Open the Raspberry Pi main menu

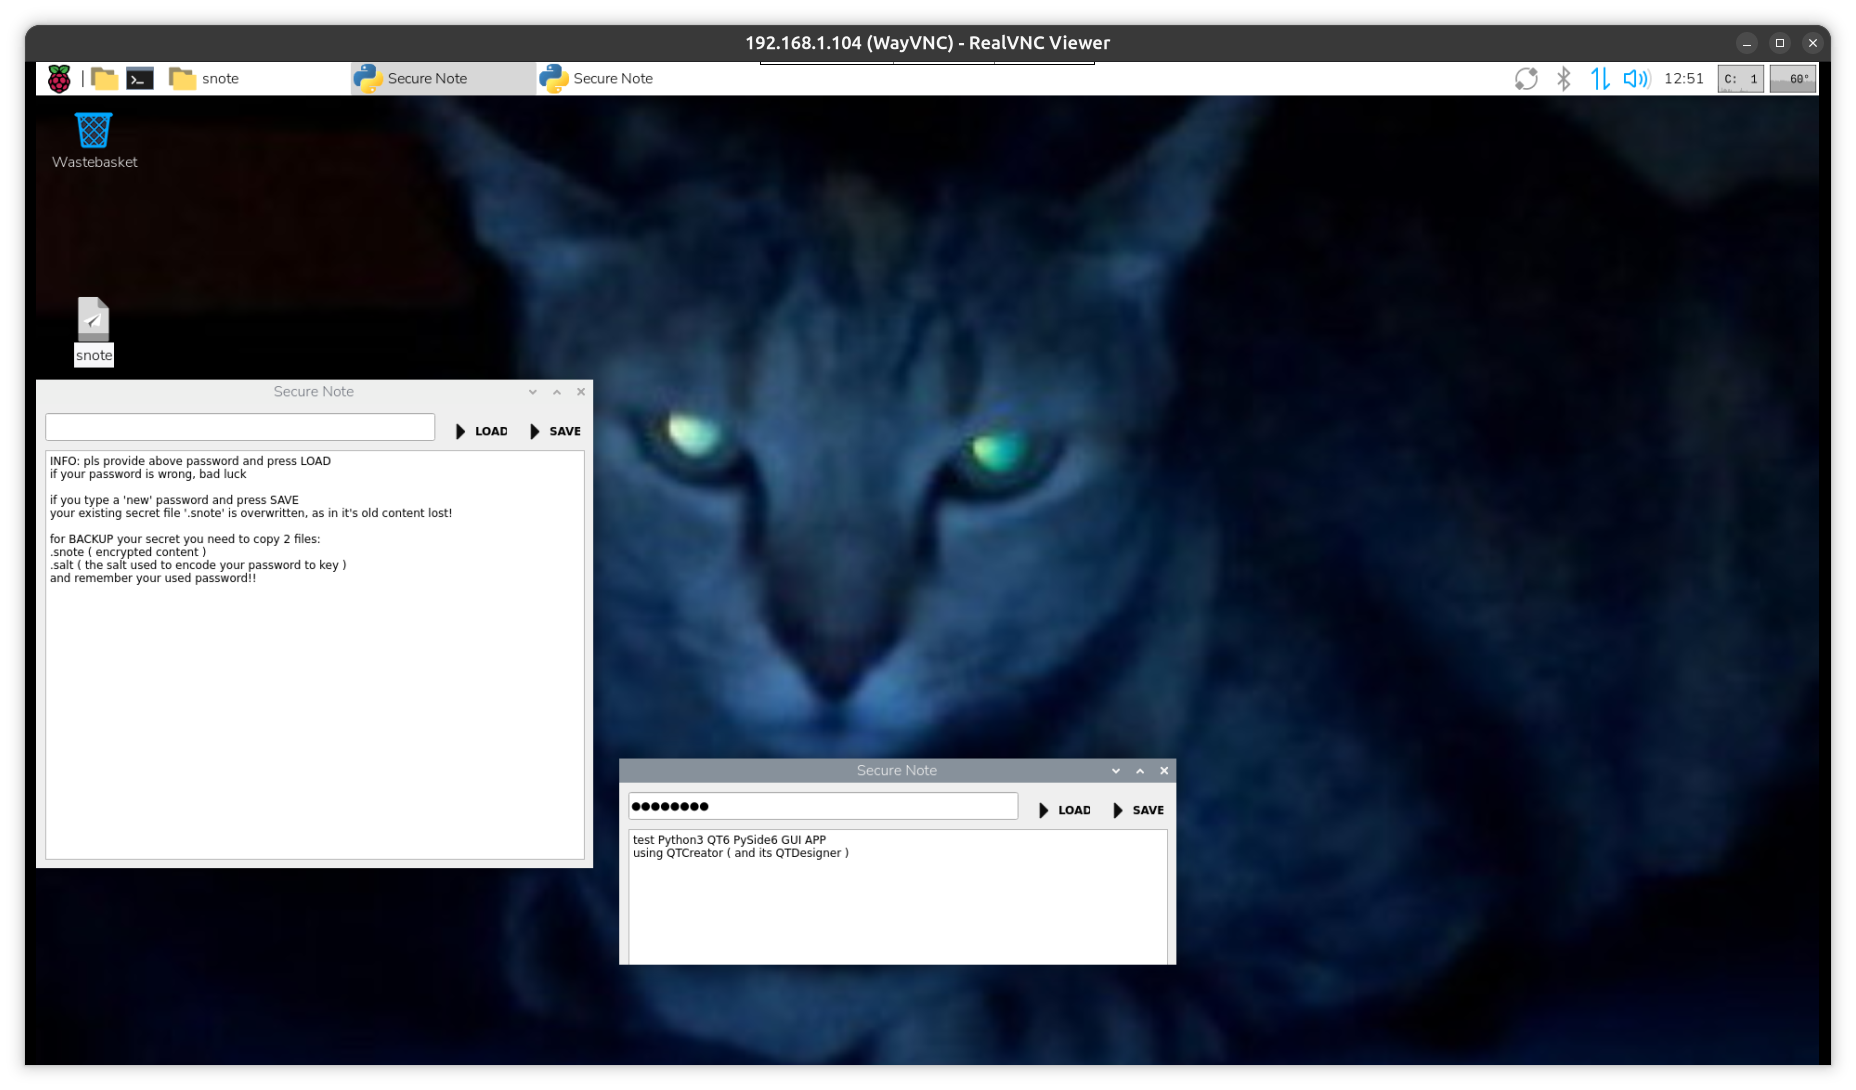tap(59, 79)
